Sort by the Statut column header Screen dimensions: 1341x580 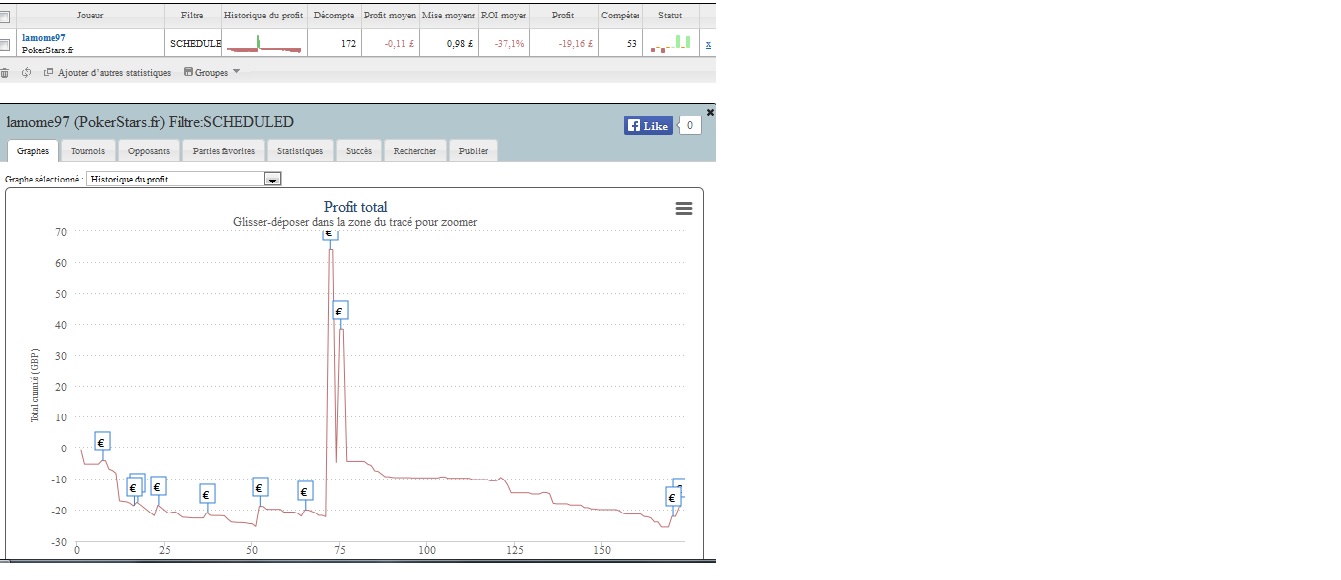tap(671, 16)
